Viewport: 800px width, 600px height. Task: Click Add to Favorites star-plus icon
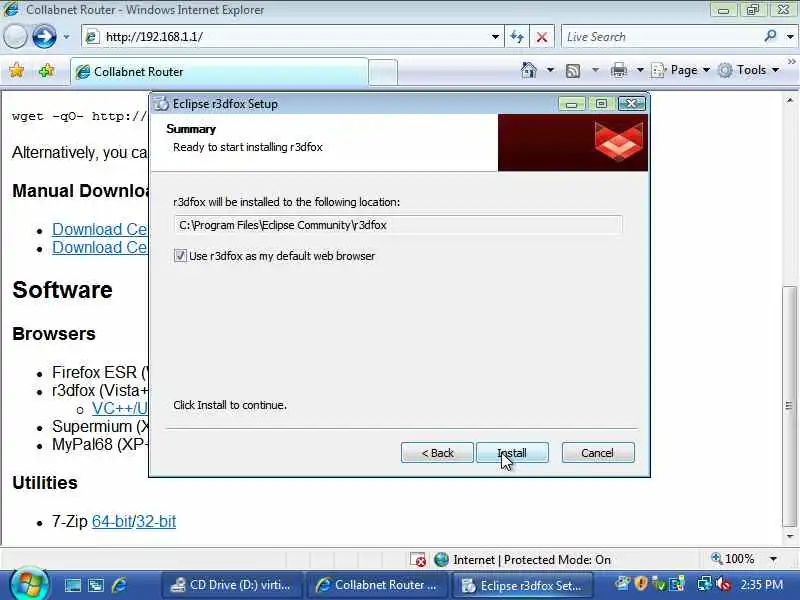click(x=46, y=70)
